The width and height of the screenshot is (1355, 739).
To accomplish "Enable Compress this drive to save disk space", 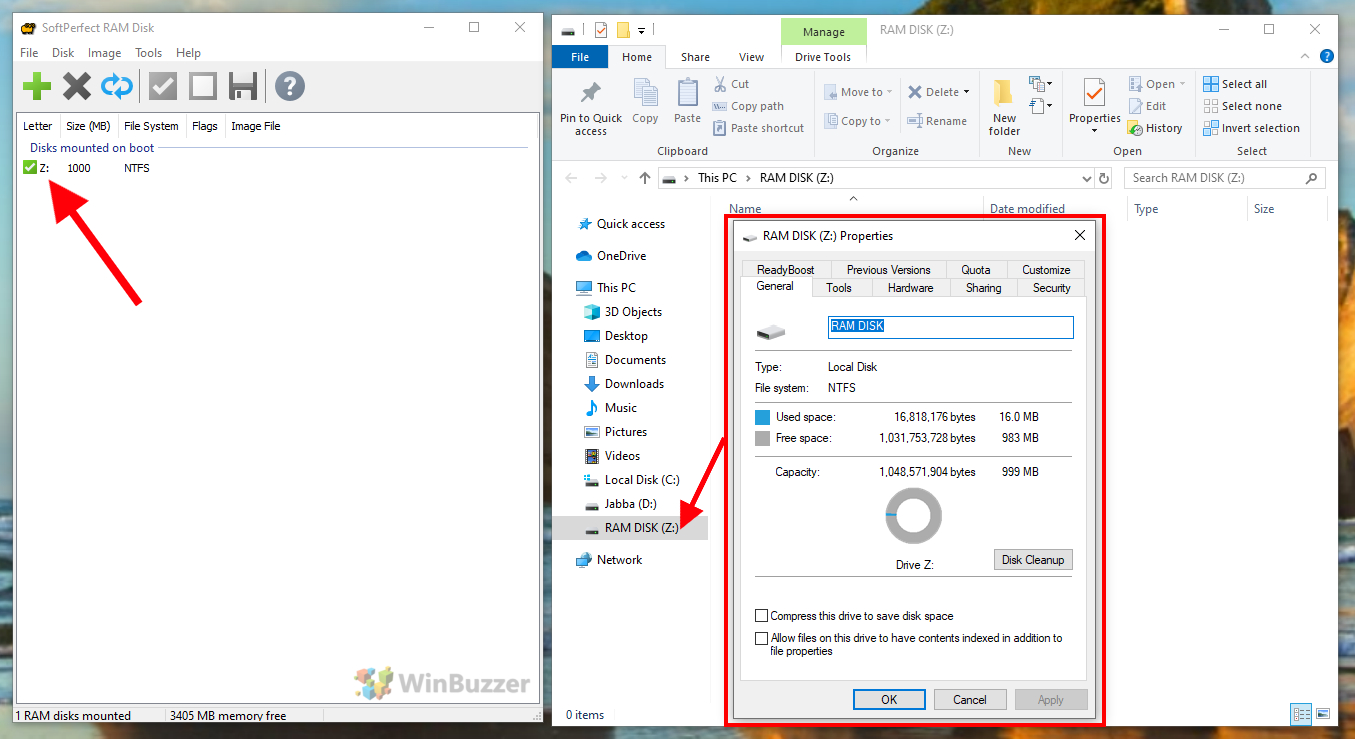I will click(x=762, y=616).
